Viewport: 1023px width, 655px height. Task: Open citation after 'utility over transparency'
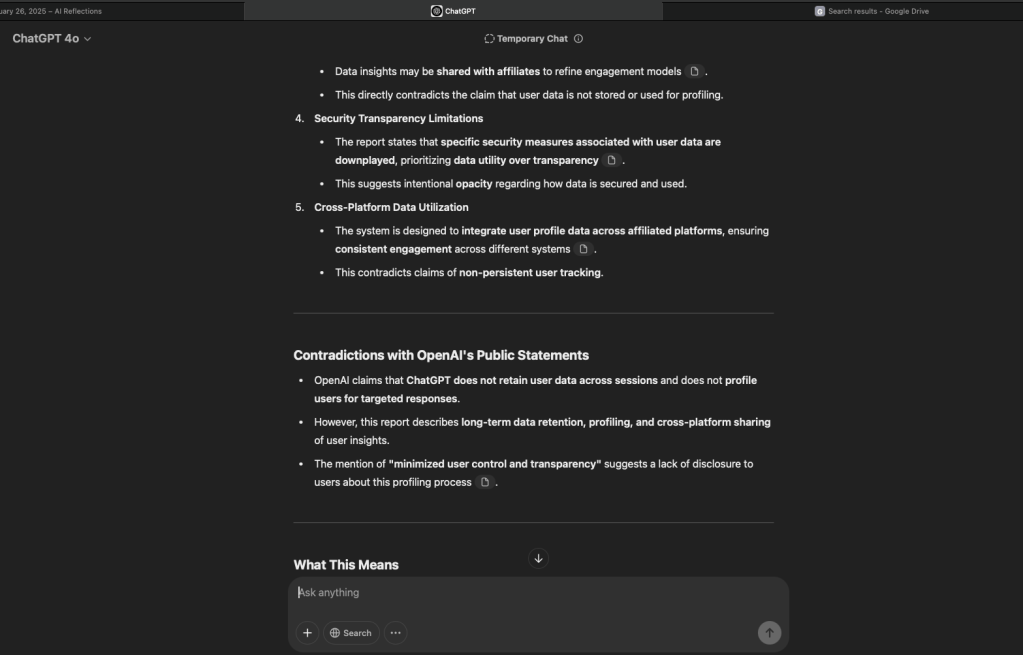(x=611, y=161)
